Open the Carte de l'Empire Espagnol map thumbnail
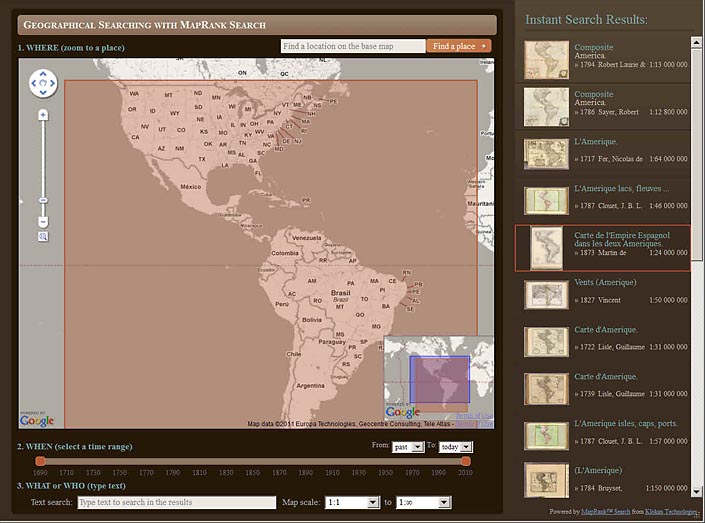The height and width of the screenshot is (523, 705). pyautogui.click(x=546, y=248)
